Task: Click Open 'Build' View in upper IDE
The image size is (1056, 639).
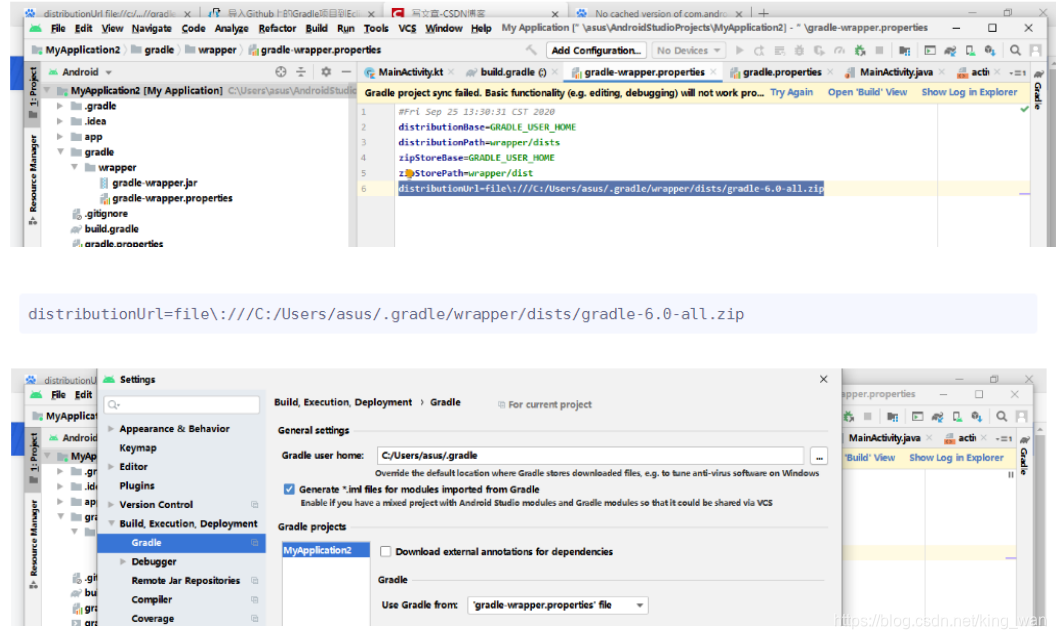Action: click(867, 92)
